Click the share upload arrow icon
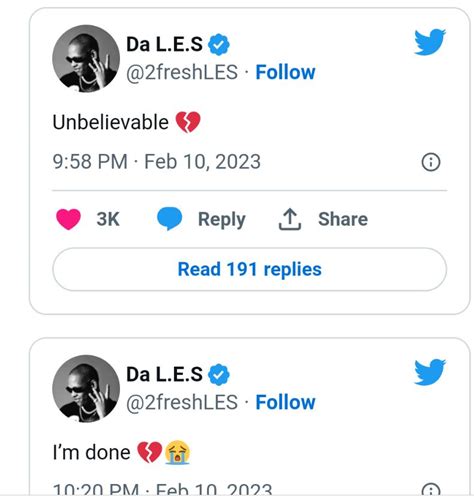This screenshot has height=499, width=474. pos(290,219)
